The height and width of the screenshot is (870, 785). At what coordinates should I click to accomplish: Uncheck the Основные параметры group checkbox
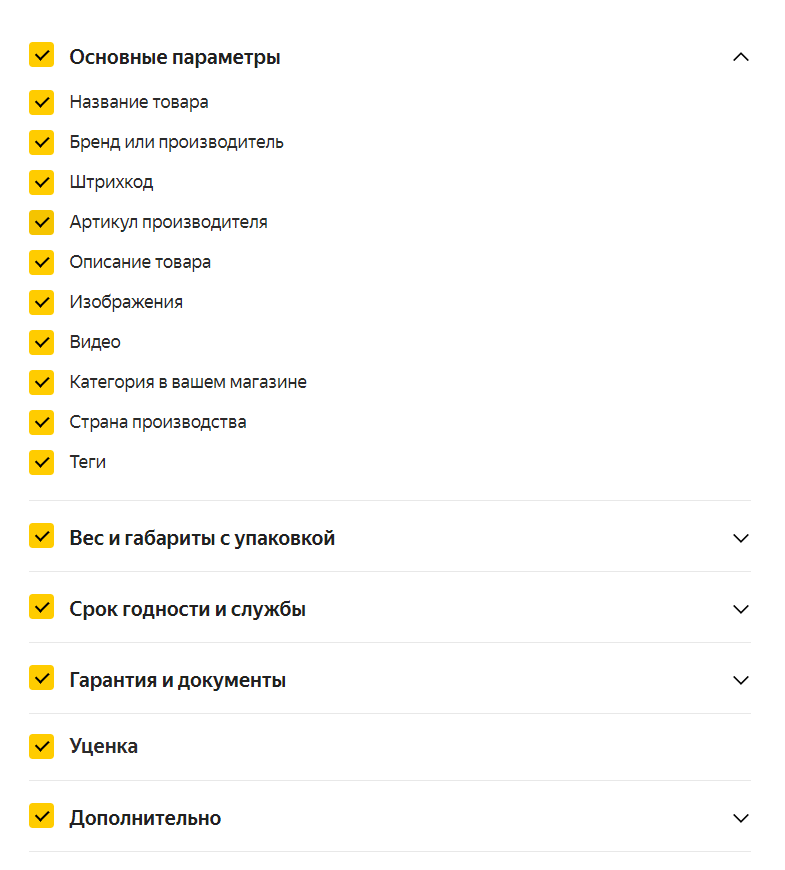(x=41, y=55)
